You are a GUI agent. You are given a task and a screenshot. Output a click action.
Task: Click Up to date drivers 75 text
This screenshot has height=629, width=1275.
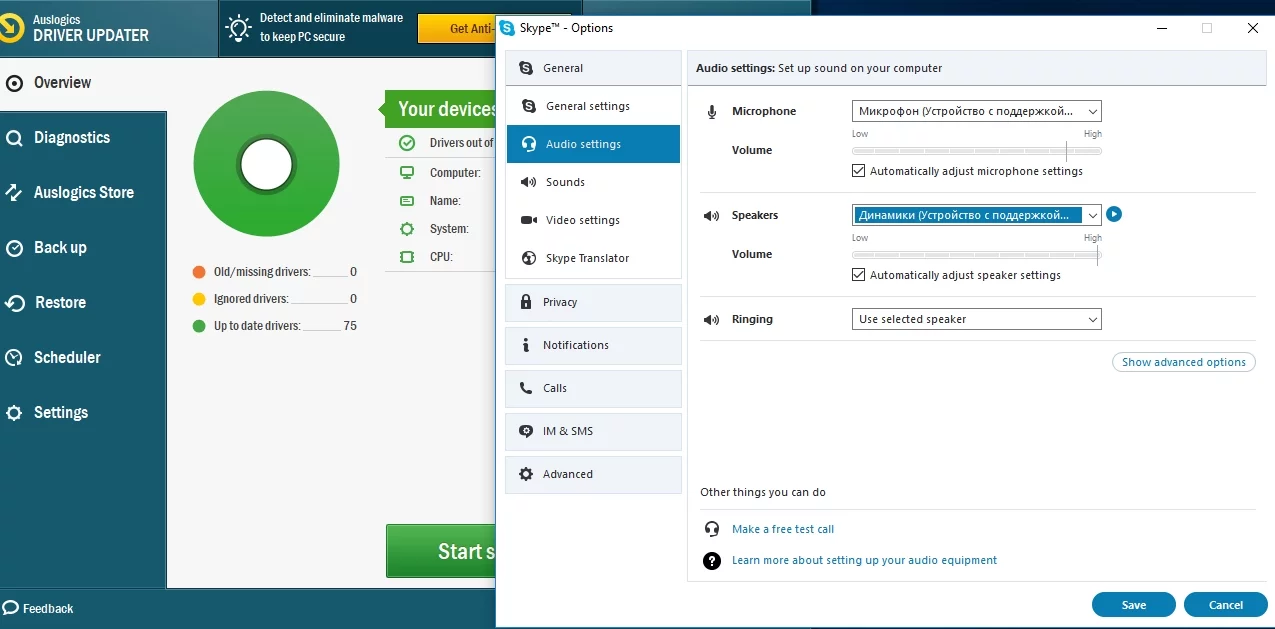pyautogui.click(x=285, y=326)
